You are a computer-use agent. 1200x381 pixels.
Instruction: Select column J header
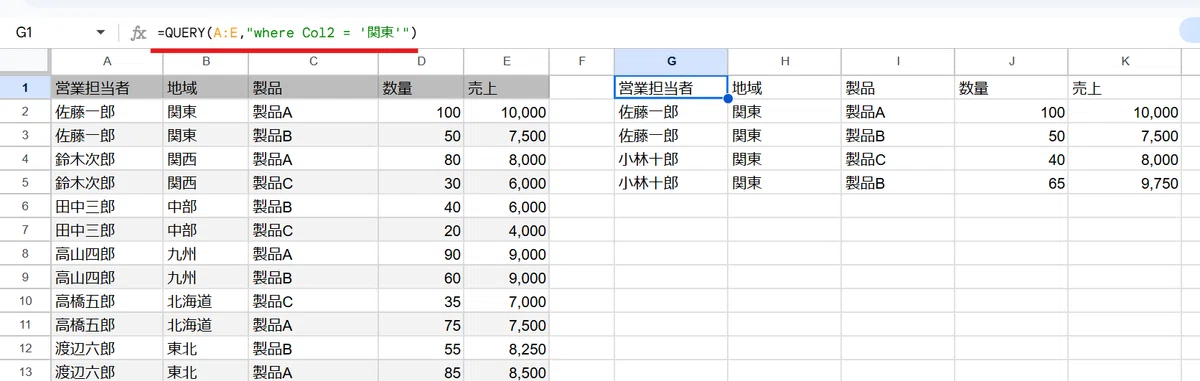(x=1011, y=61)
